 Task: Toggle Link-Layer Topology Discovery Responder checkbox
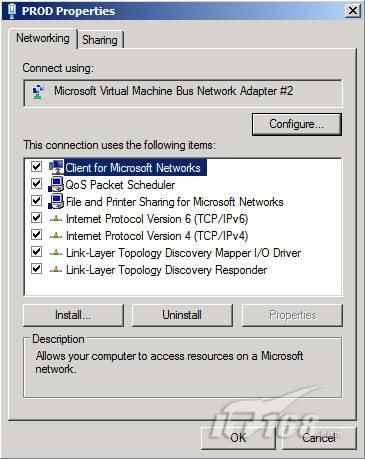[36, 269]
